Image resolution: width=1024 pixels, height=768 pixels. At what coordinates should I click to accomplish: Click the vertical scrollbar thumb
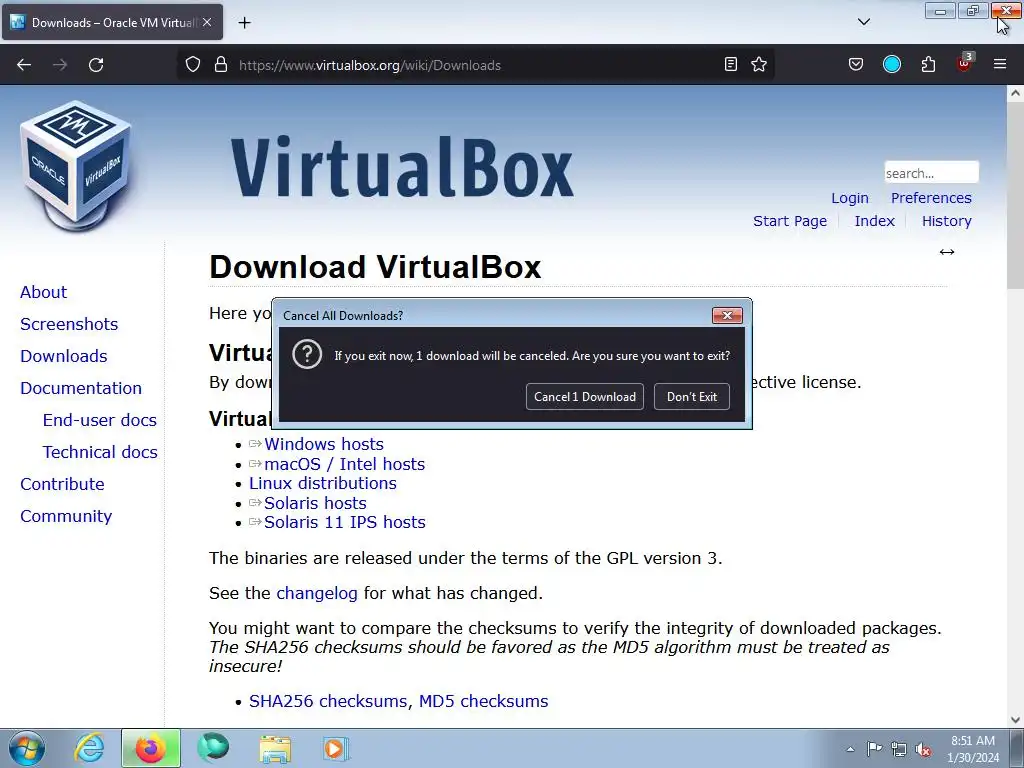[x=1015, y=195]
